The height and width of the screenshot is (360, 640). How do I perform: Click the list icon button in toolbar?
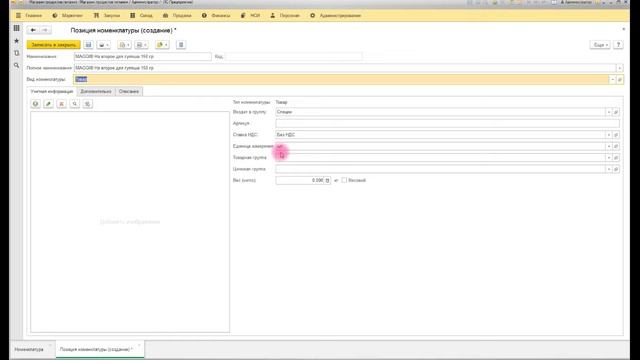click(x=181, y=44)
